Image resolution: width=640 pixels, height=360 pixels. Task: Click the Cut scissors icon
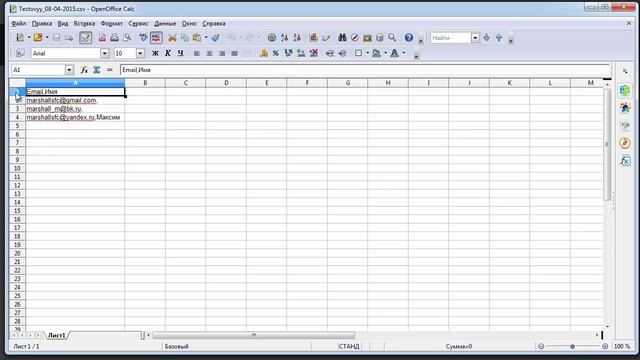[172, 38]
